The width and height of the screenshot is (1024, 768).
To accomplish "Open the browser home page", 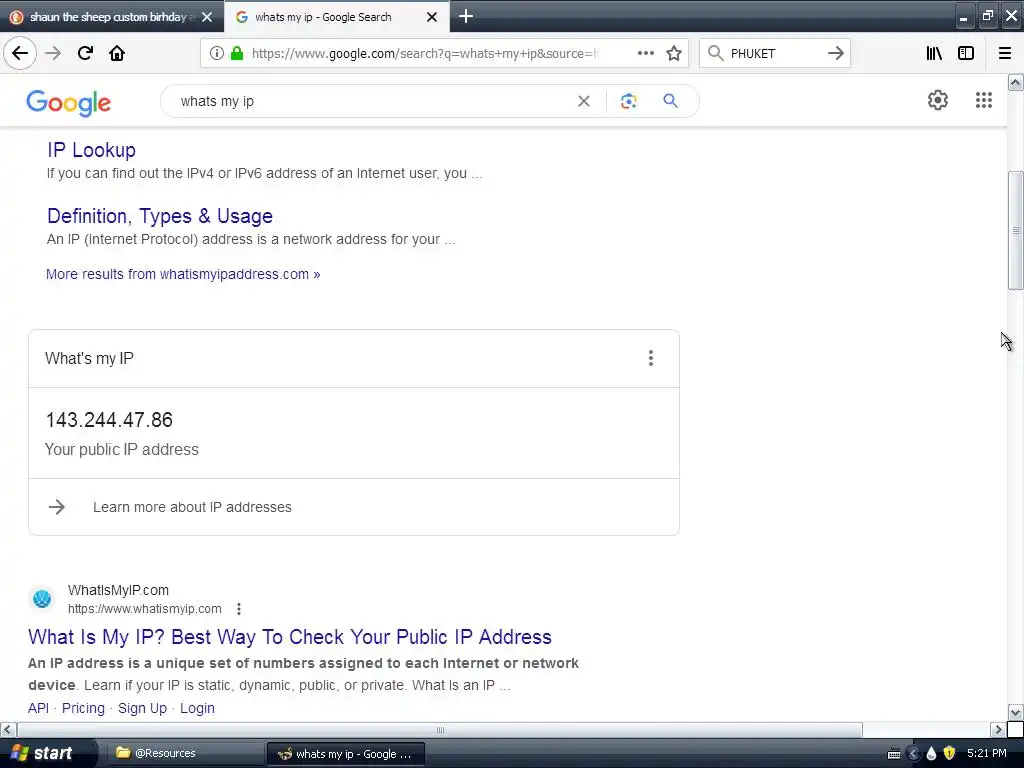I will (117, 53).
